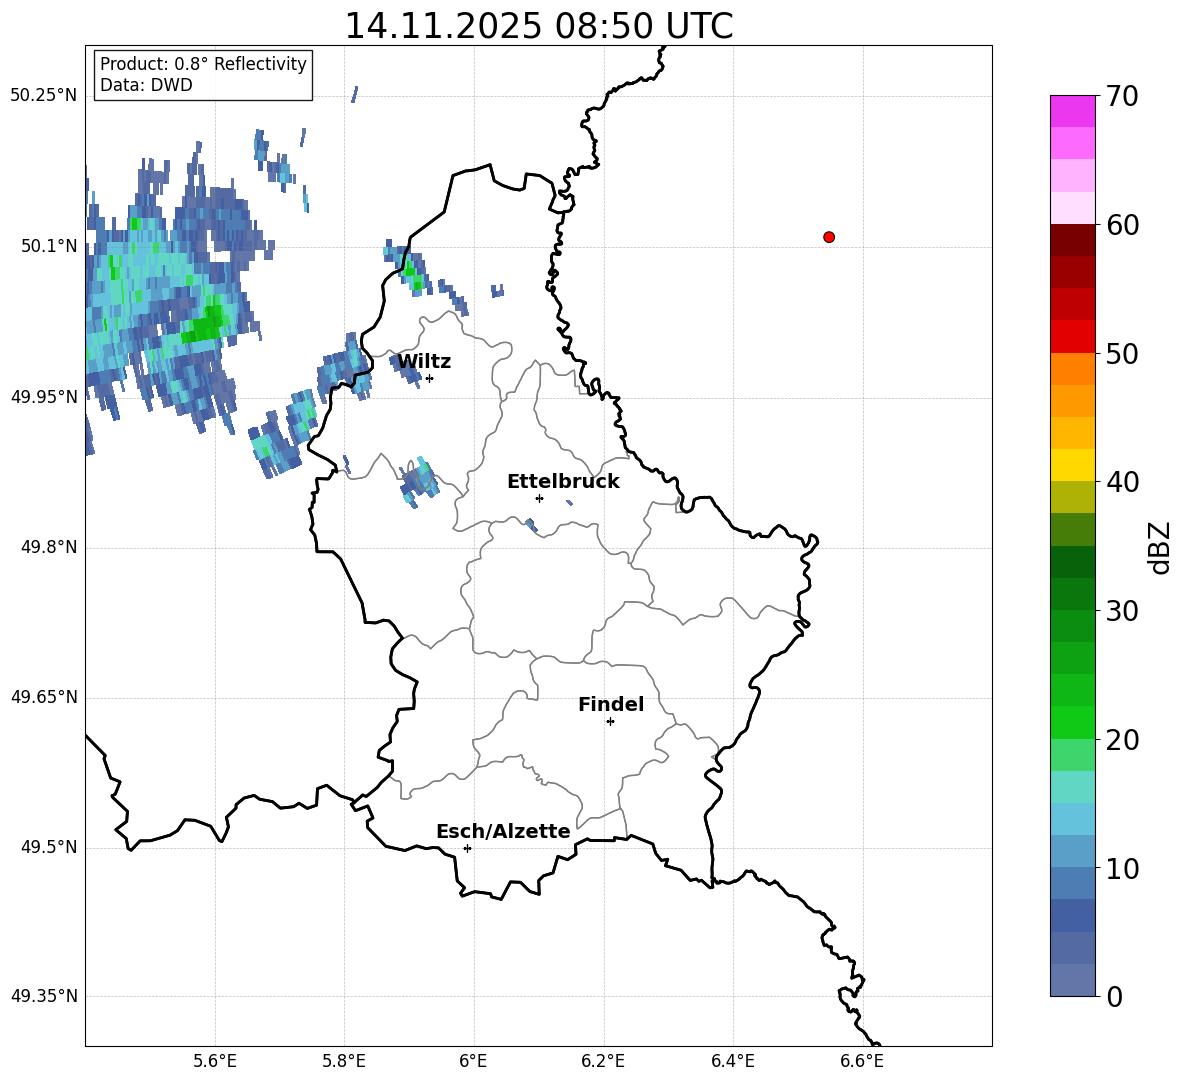The image size is (1184, 1081).
Task: Click the bottom slate-blue colorbar segment at 0
Action: tap(1072, 980)
